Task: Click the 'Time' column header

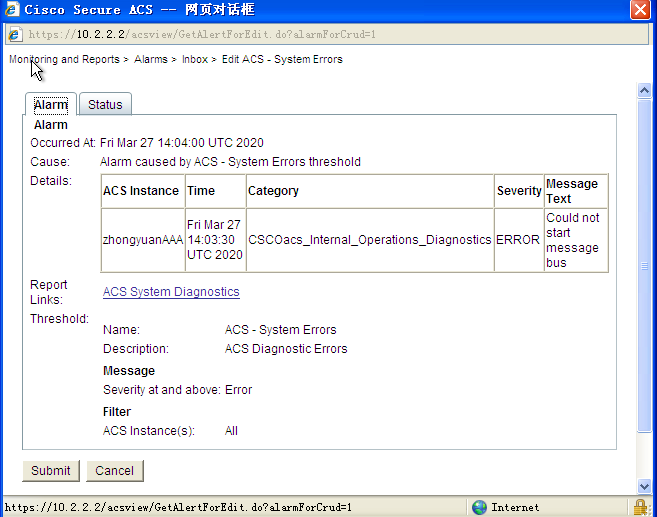Action: click(215, 191)
